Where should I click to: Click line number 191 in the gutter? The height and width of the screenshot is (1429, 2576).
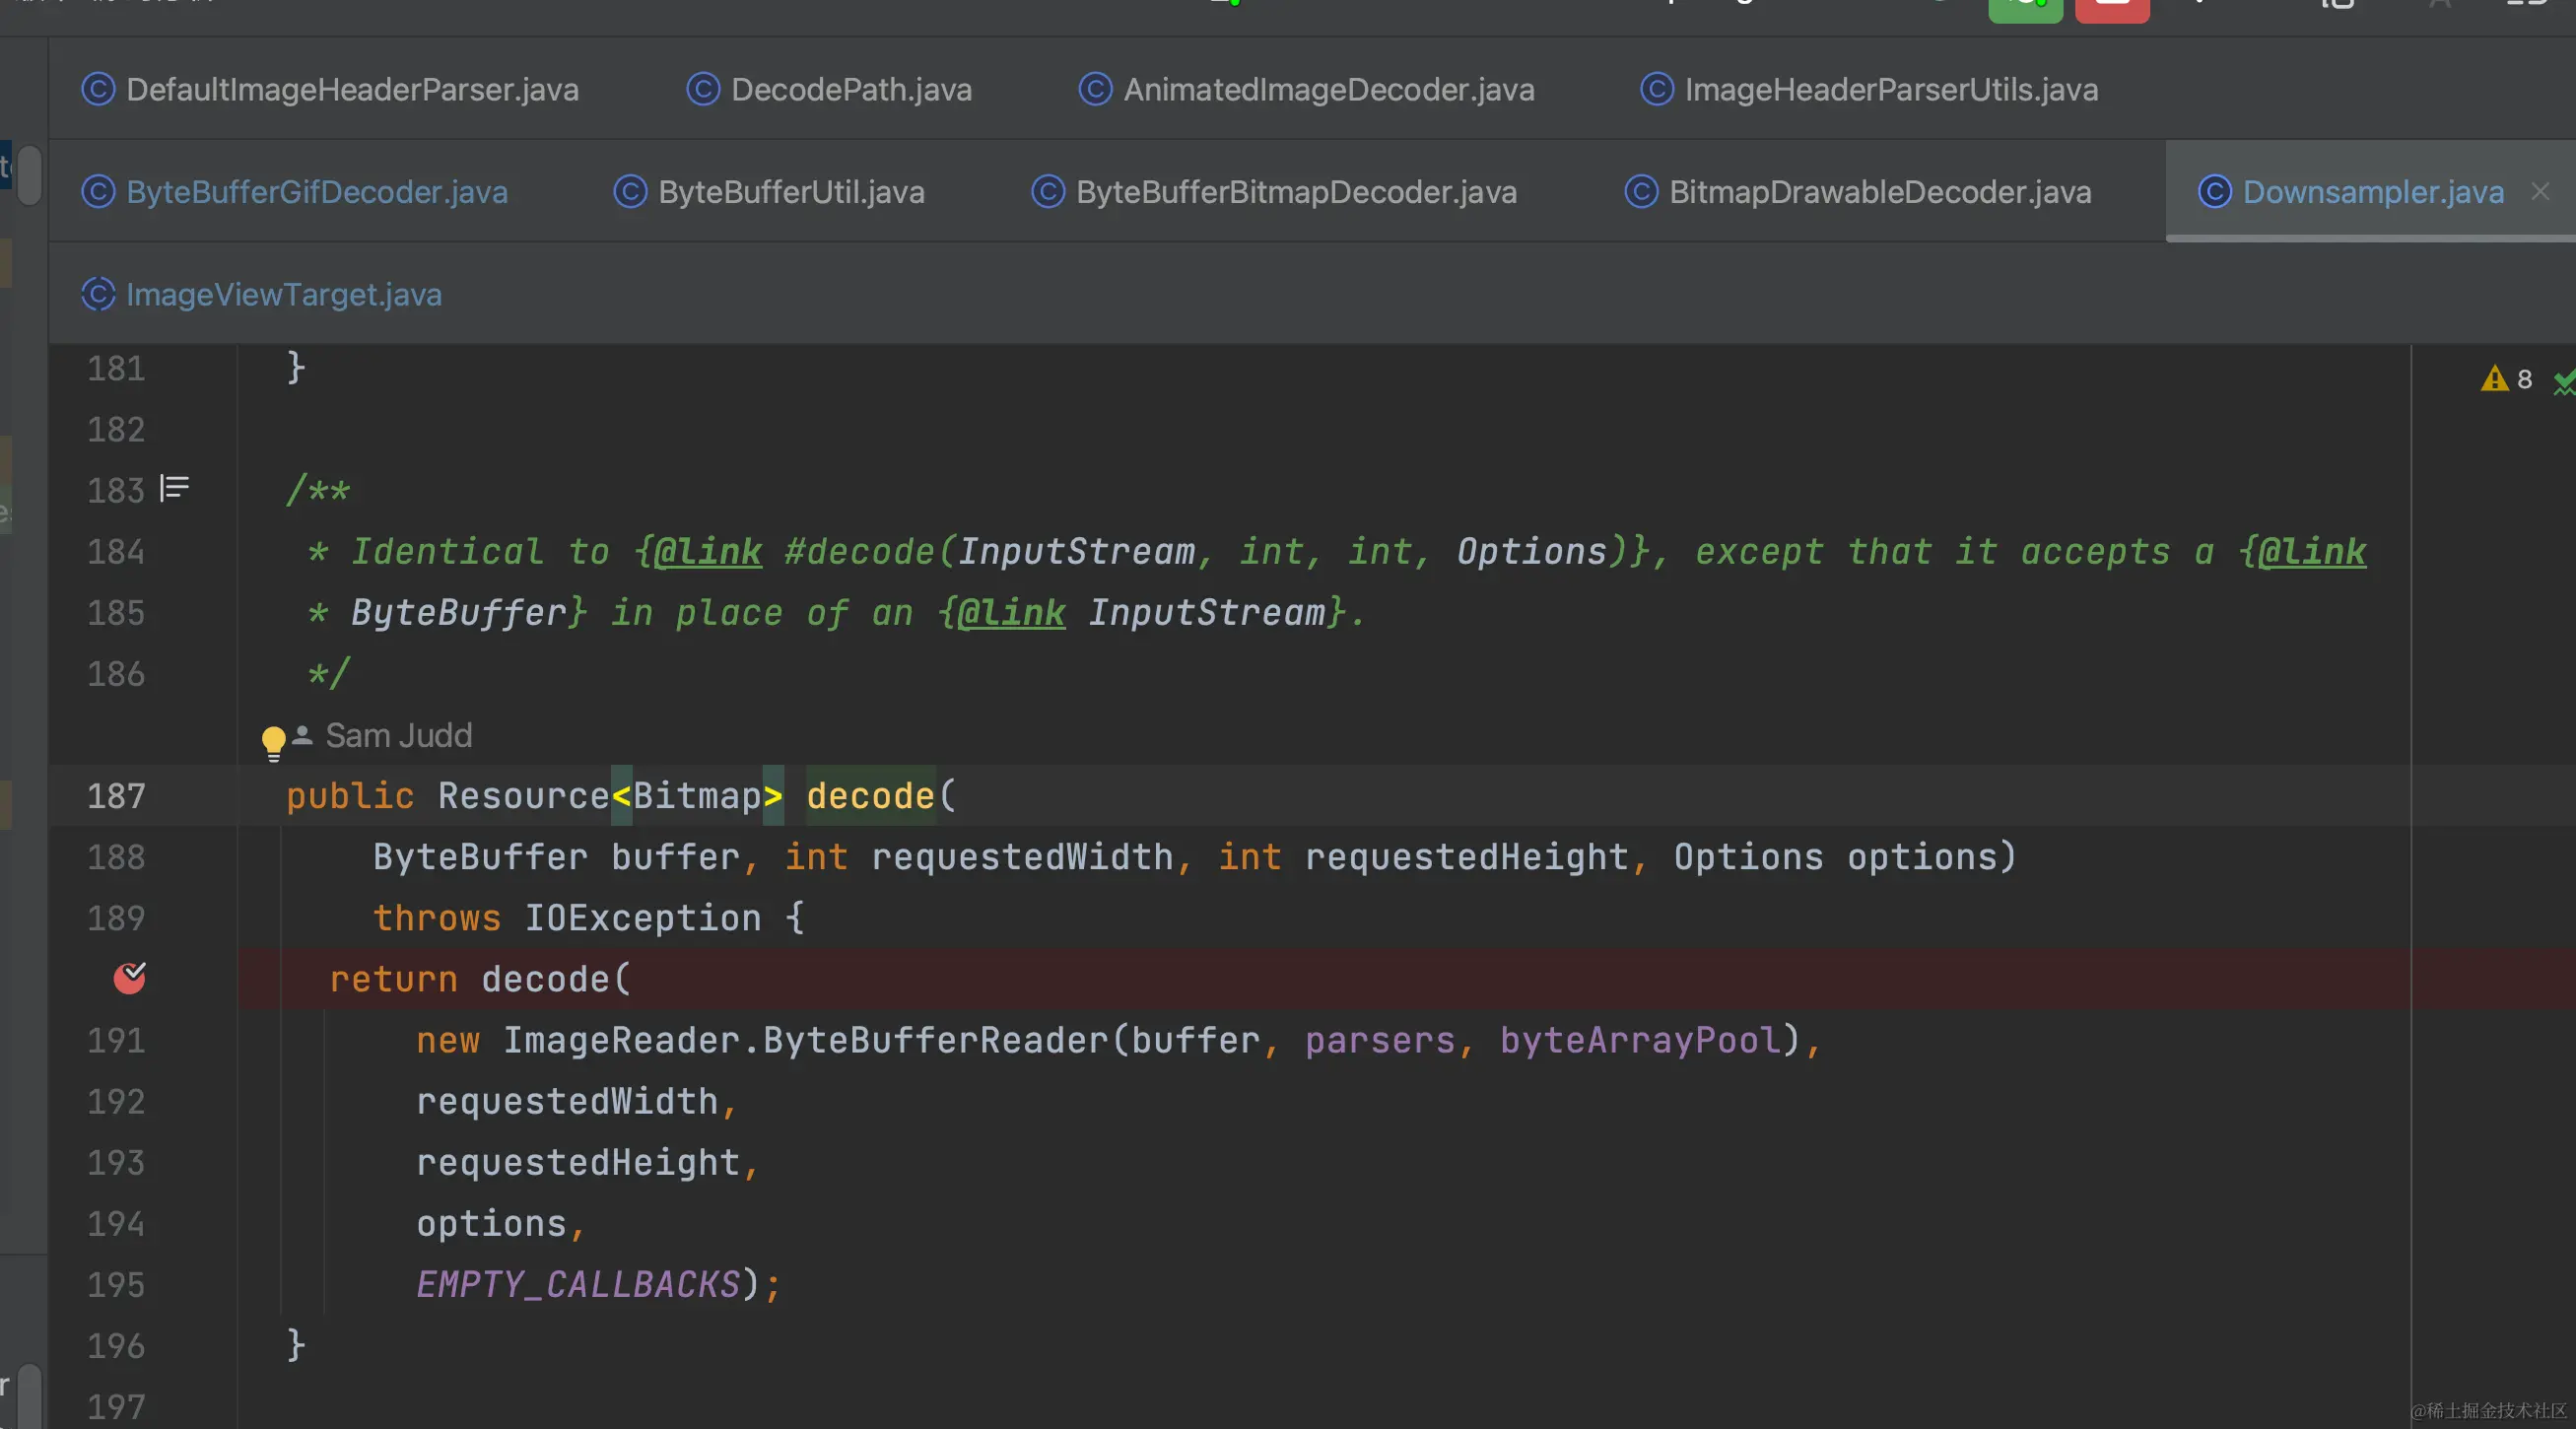coord(116,1040)
